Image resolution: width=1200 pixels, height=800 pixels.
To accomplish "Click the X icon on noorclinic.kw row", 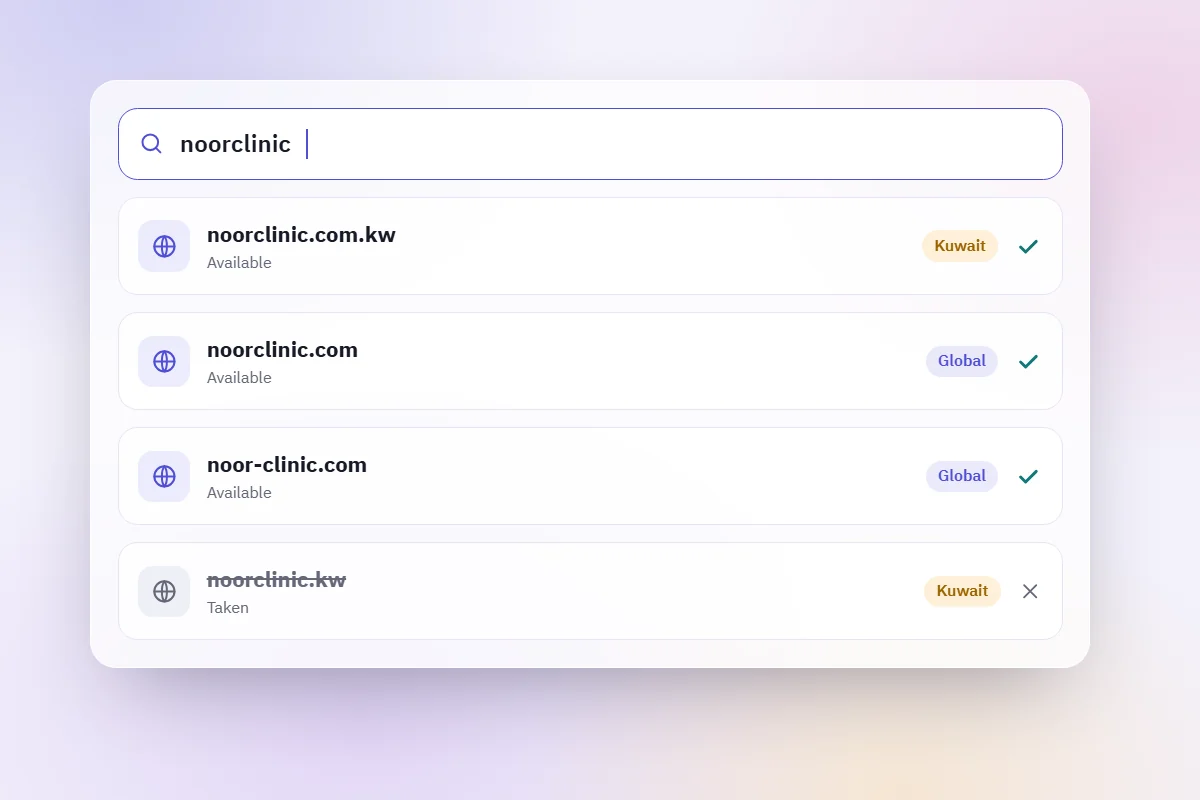I will coord(1030,591).
